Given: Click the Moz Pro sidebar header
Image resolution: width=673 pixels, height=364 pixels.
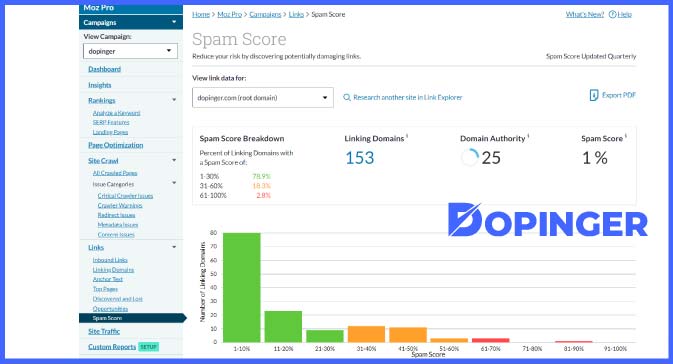Looking at the screenshot, I should pos(131,8).
